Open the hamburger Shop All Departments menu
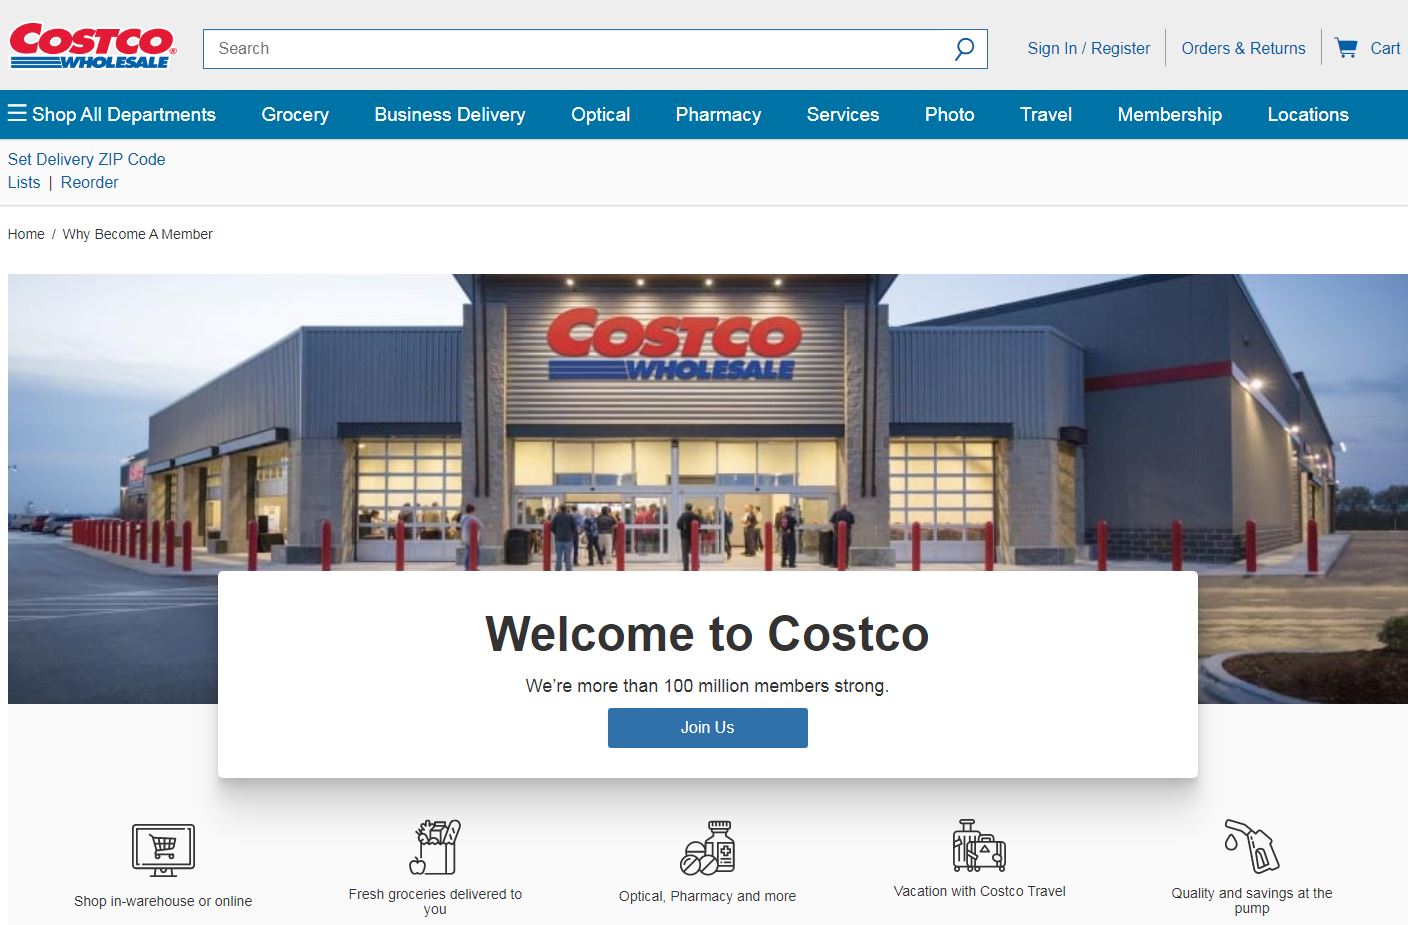The image size is (1408, 925). coord(112,114)
